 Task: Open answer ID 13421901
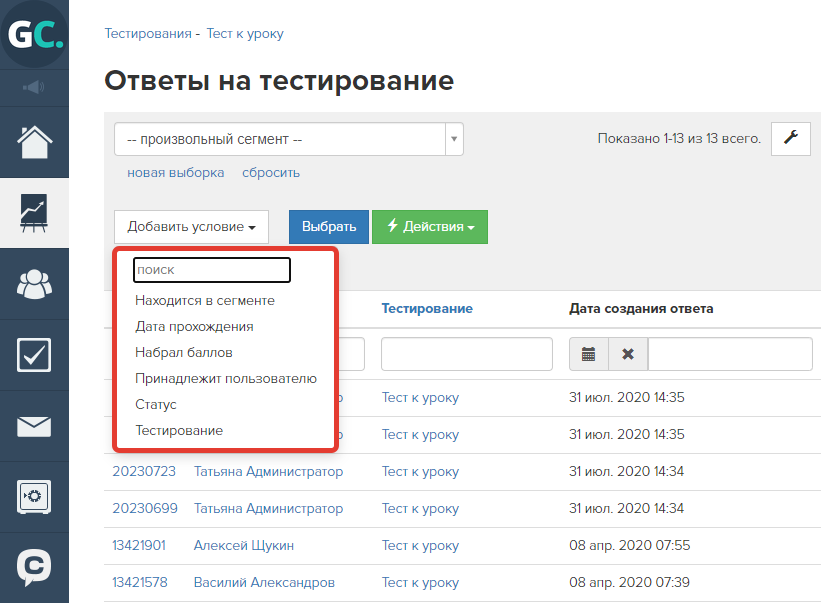pyautogui.click(x=139, y=545)
